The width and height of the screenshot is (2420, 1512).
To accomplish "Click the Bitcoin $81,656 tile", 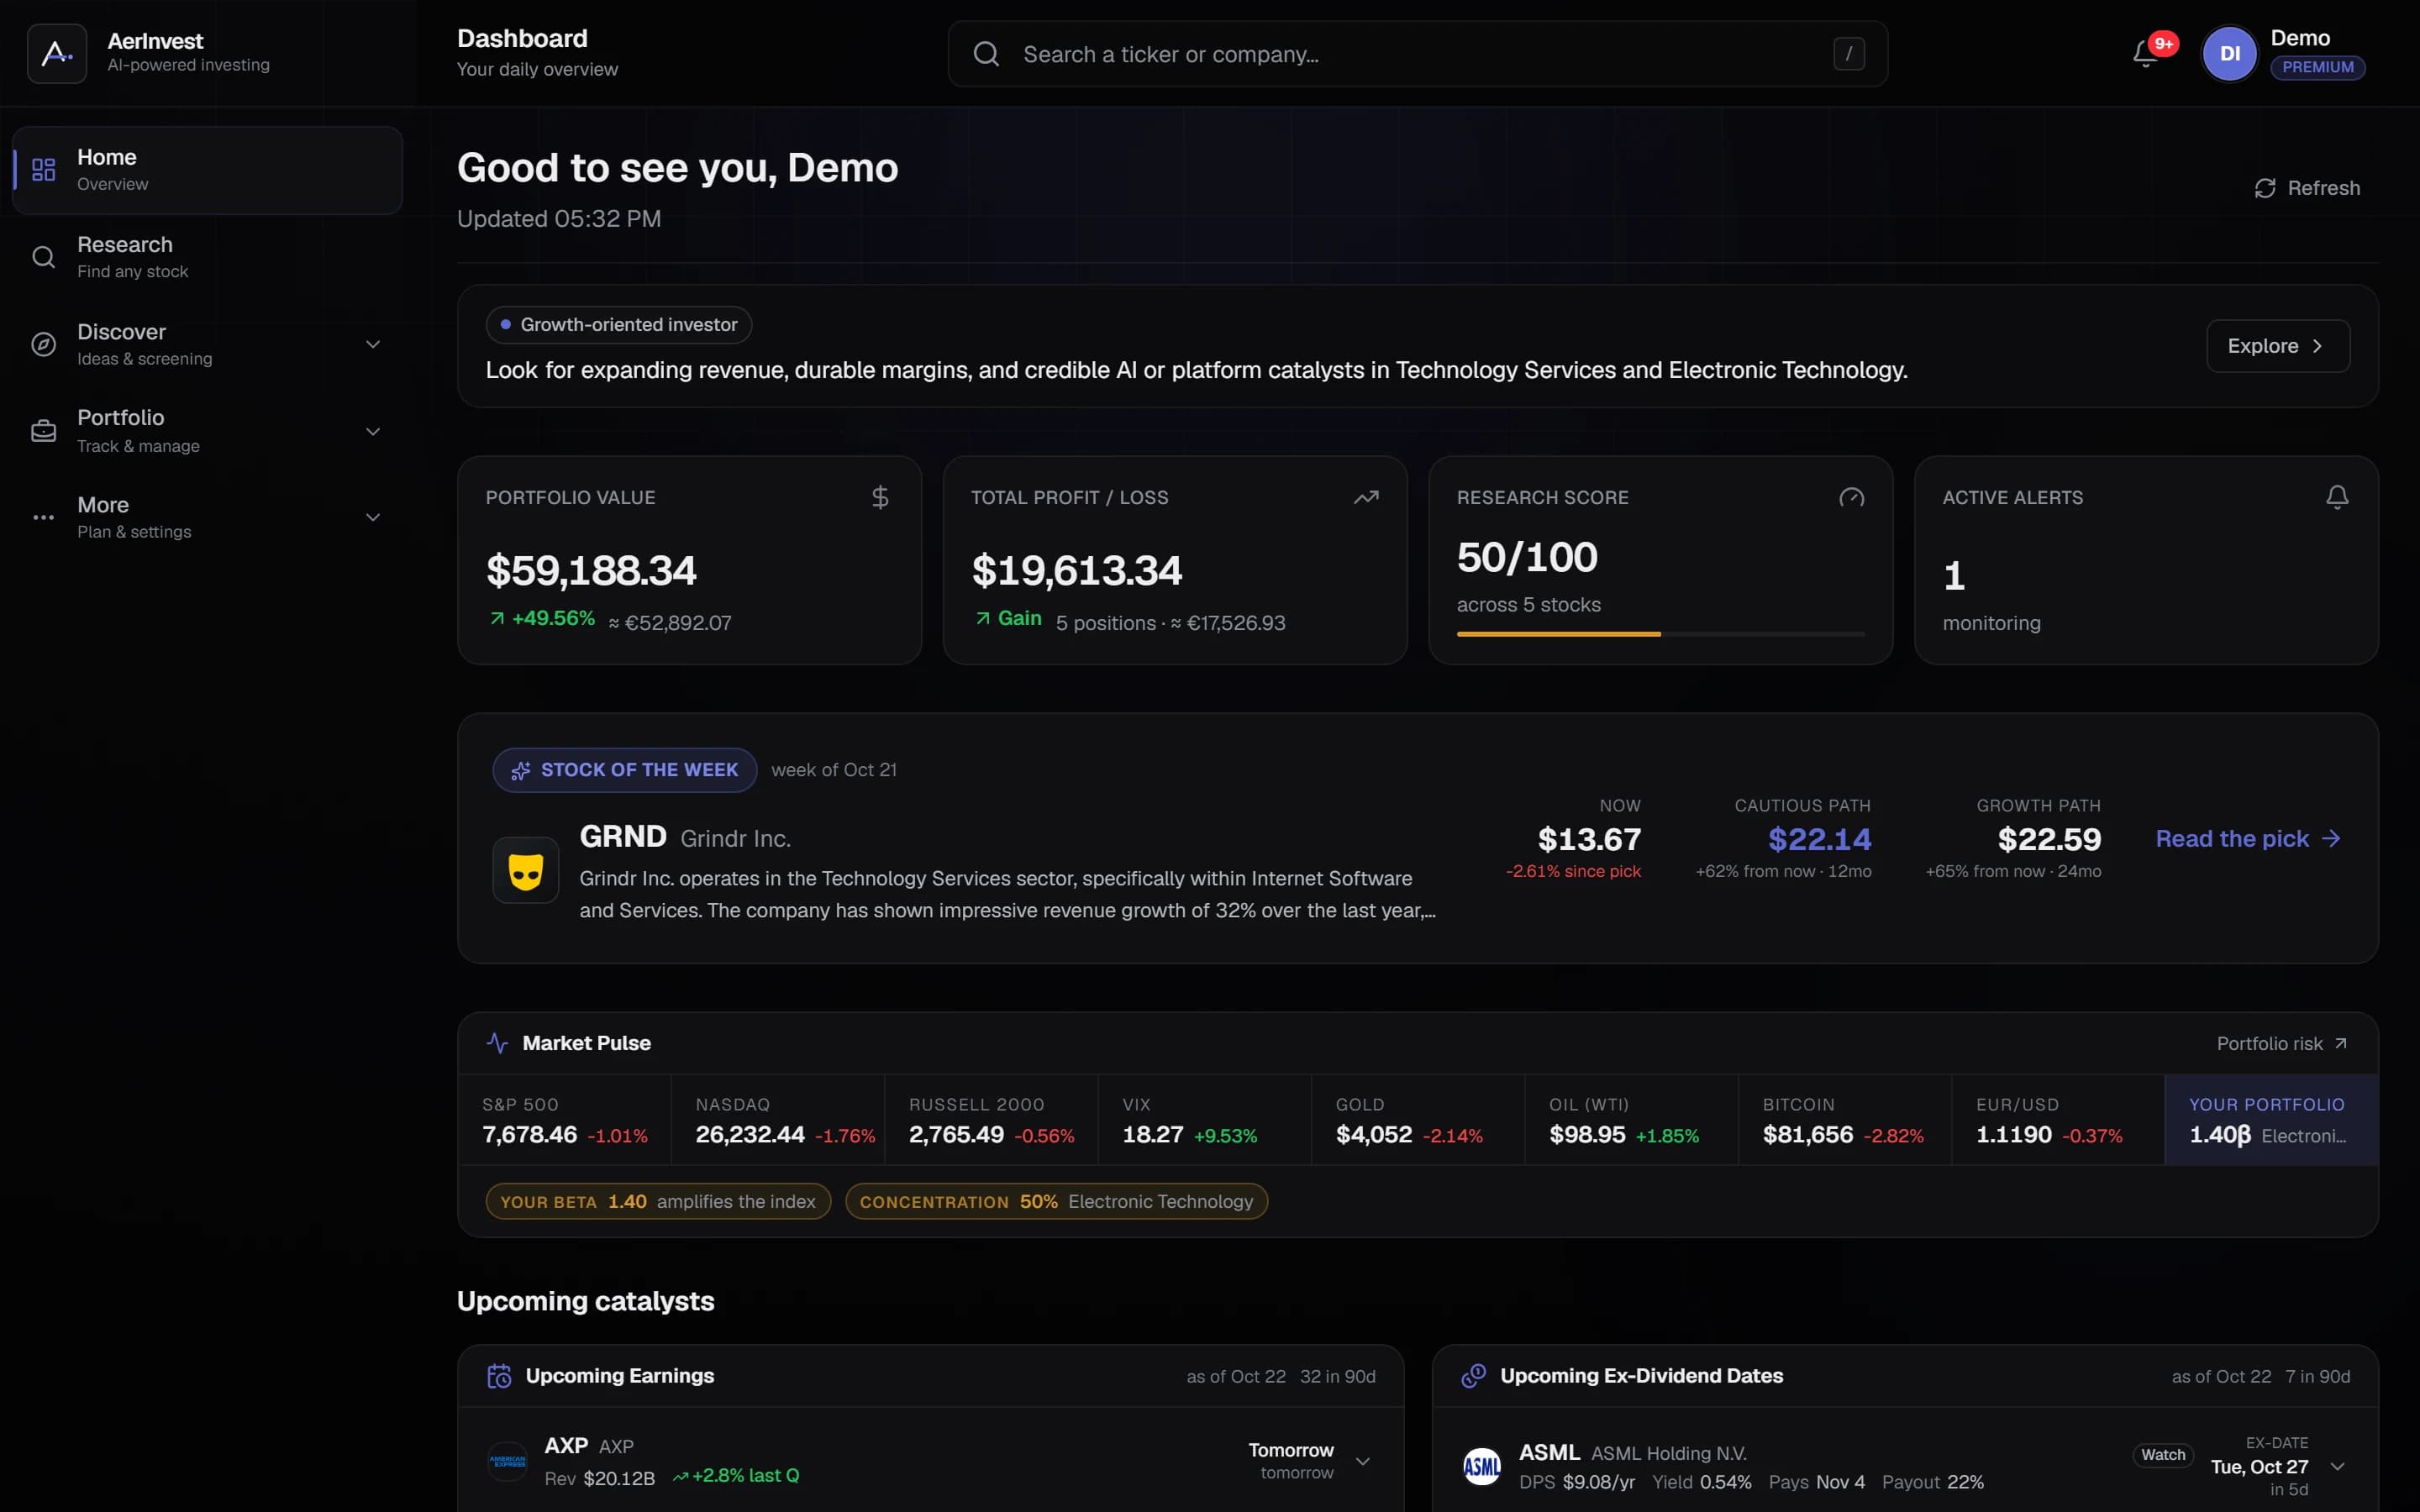I will (1844, 1120).
